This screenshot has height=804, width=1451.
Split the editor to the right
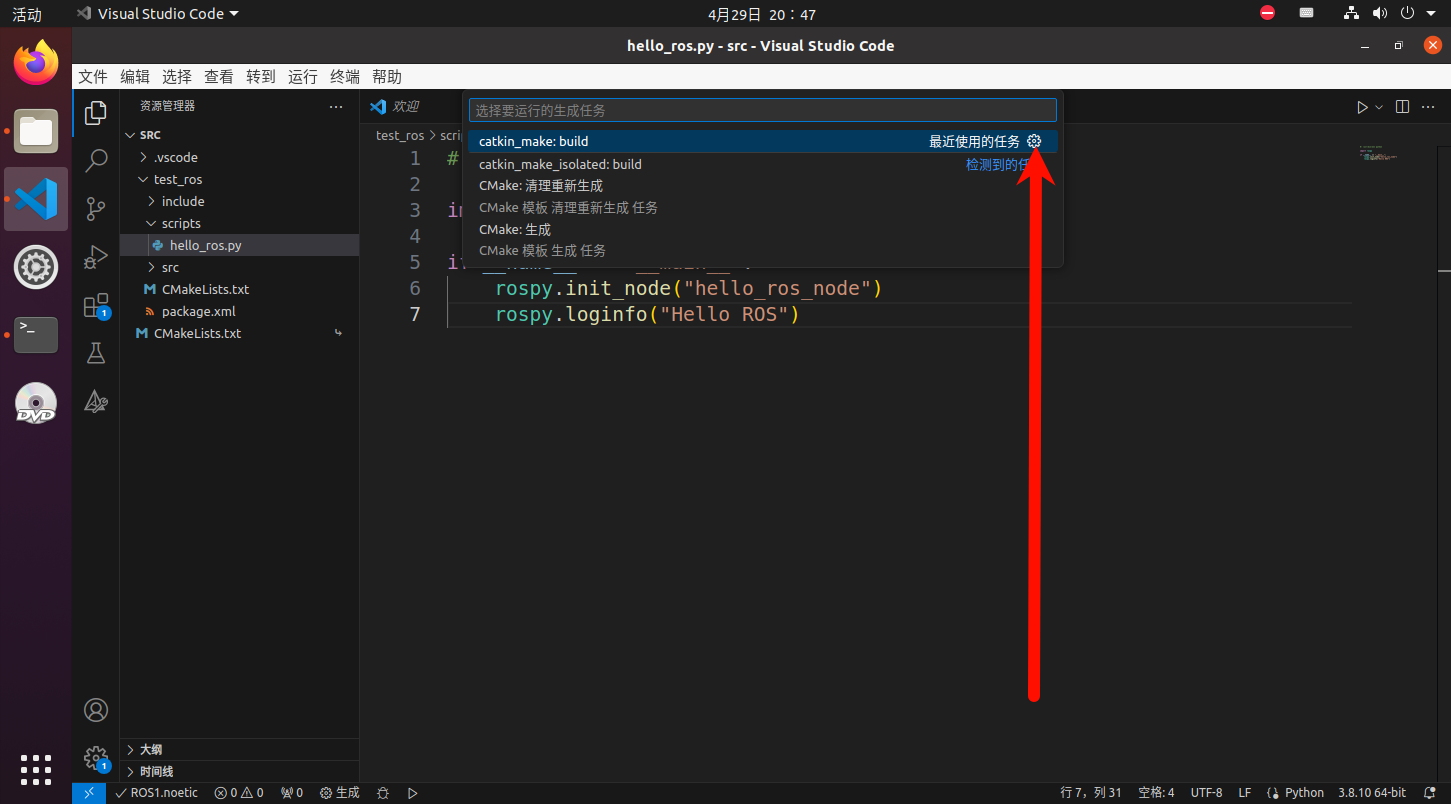1402,107
